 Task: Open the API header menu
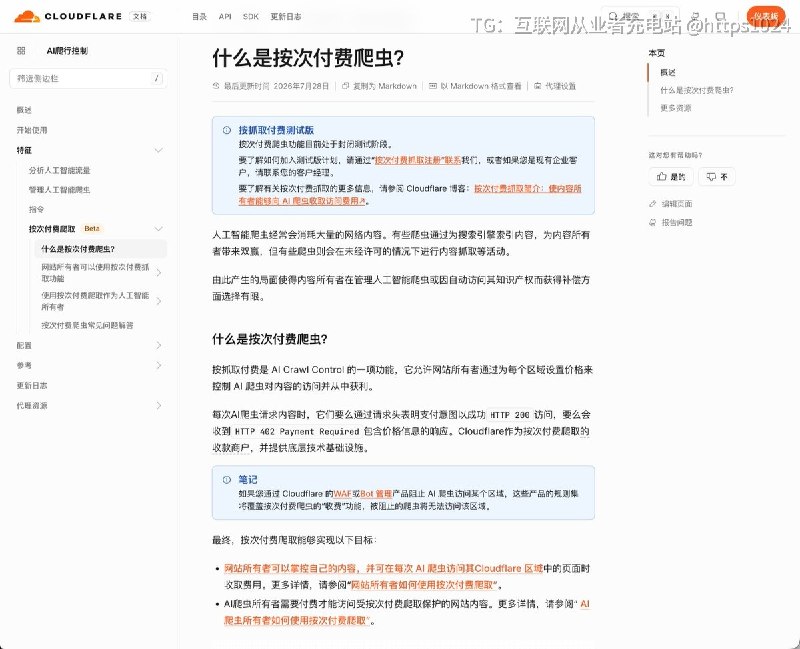225,16
